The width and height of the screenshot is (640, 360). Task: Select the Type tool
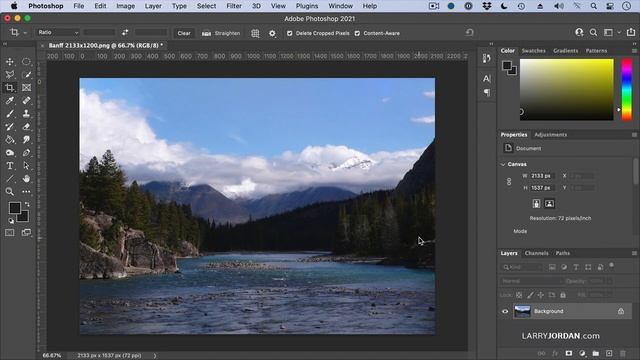(10, 166)
